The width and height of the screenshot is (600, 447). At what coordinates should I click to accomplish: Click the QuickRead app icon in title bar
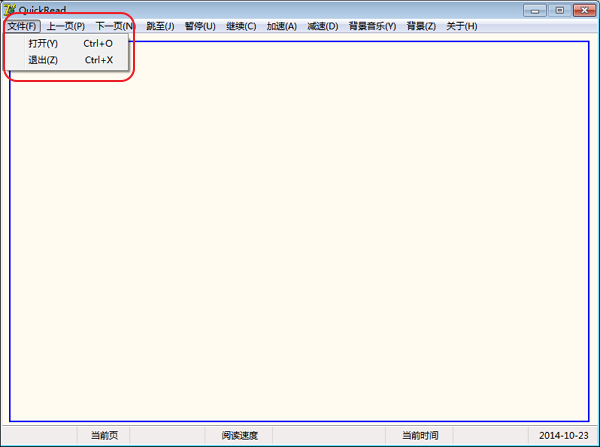click(x=9, y=8)
